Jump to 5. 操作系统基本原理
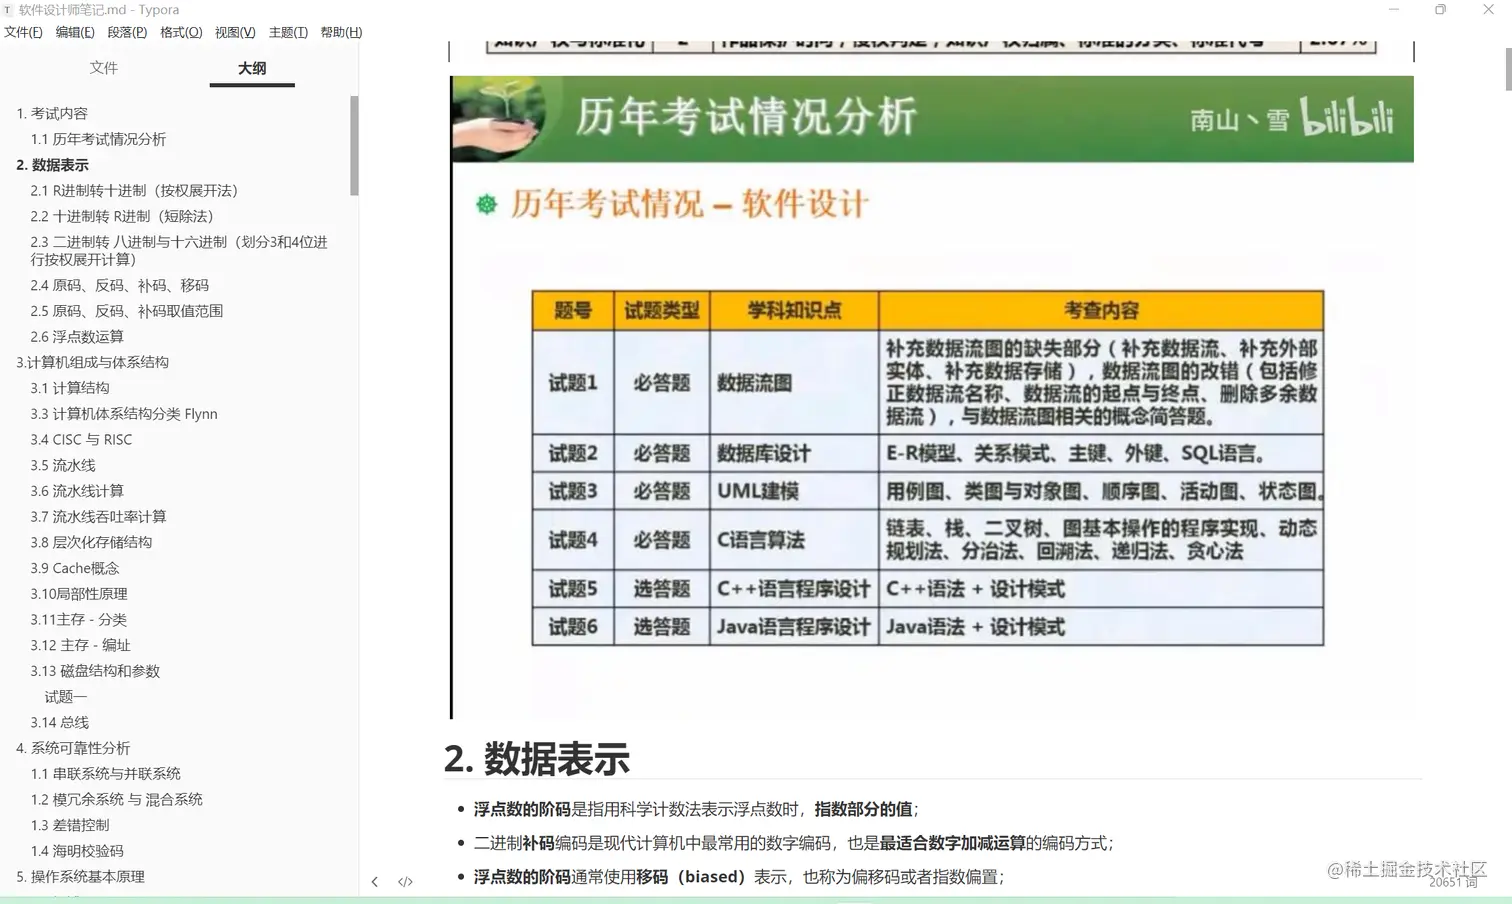Viewport: 1512px width, 904px height. pos(80,877)
